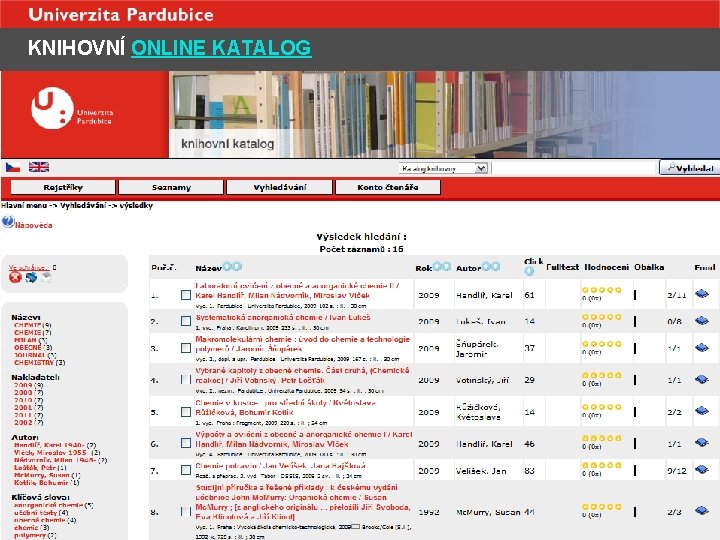Filter by keyword anorganická chemie (5)
This screenshot has height=540, width=720.
coord(54,505)
